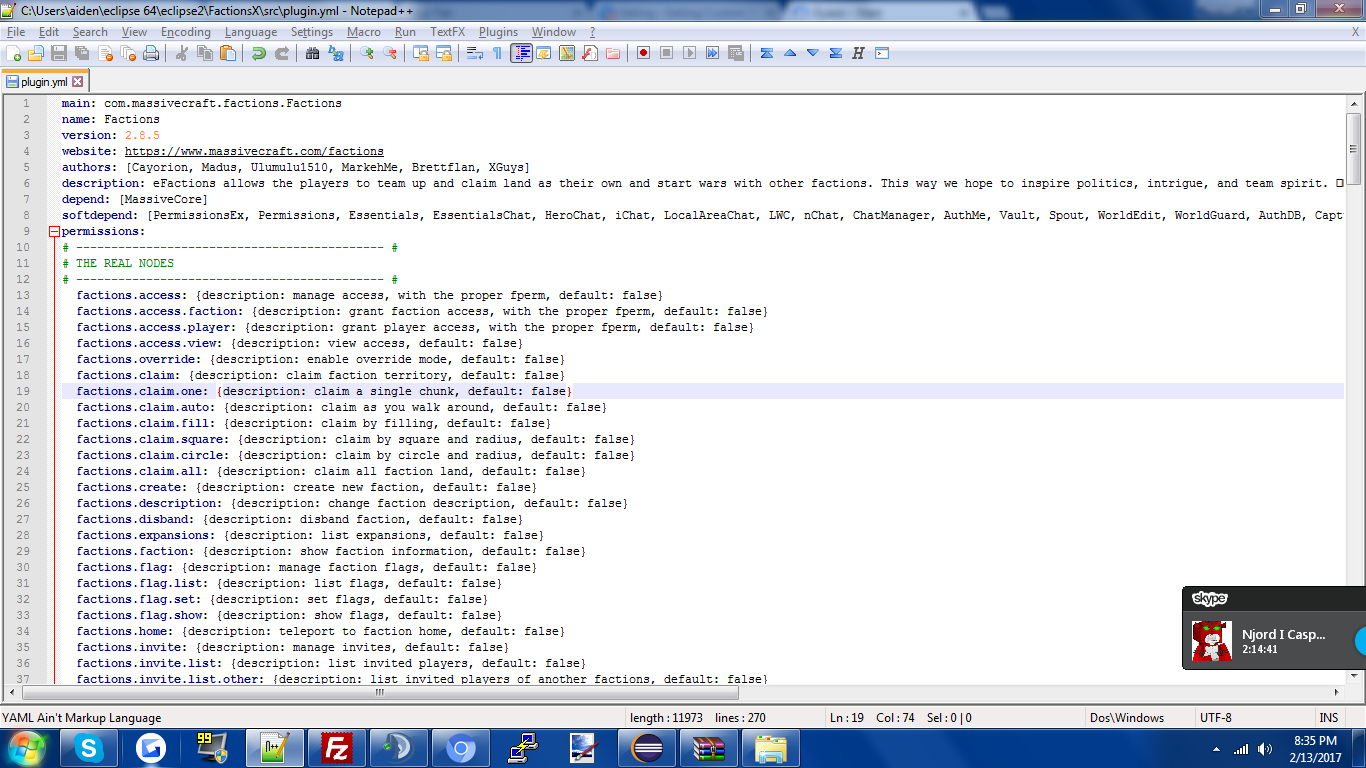Click the Replace toolbar icon

336,53
